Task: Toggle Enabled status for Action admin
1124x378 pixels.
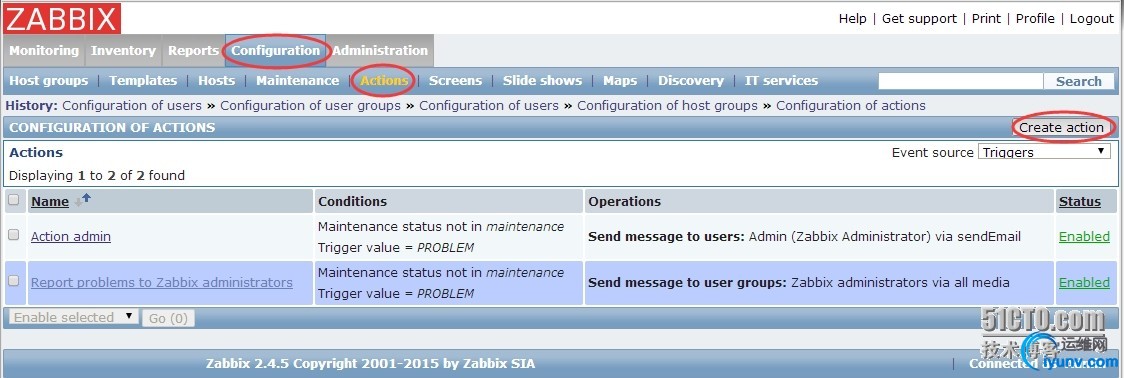Action: [x=1084, y=236]
